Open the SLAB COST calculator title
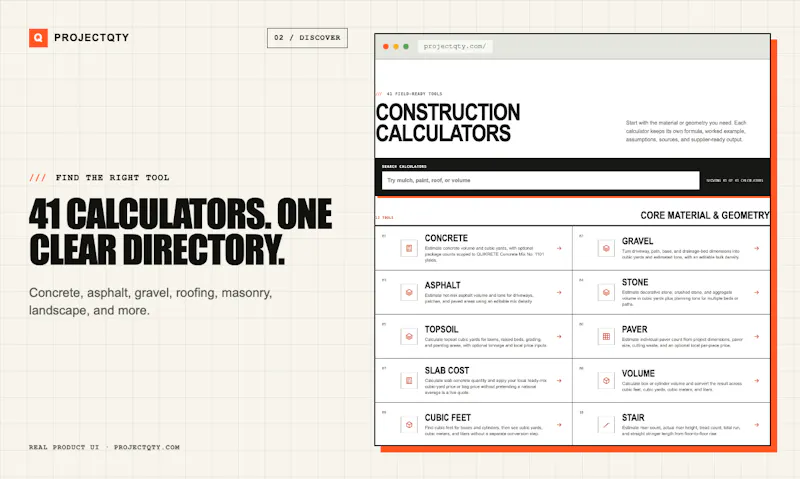The height and width of the screenshot is (479, 800). click(446, 370)
